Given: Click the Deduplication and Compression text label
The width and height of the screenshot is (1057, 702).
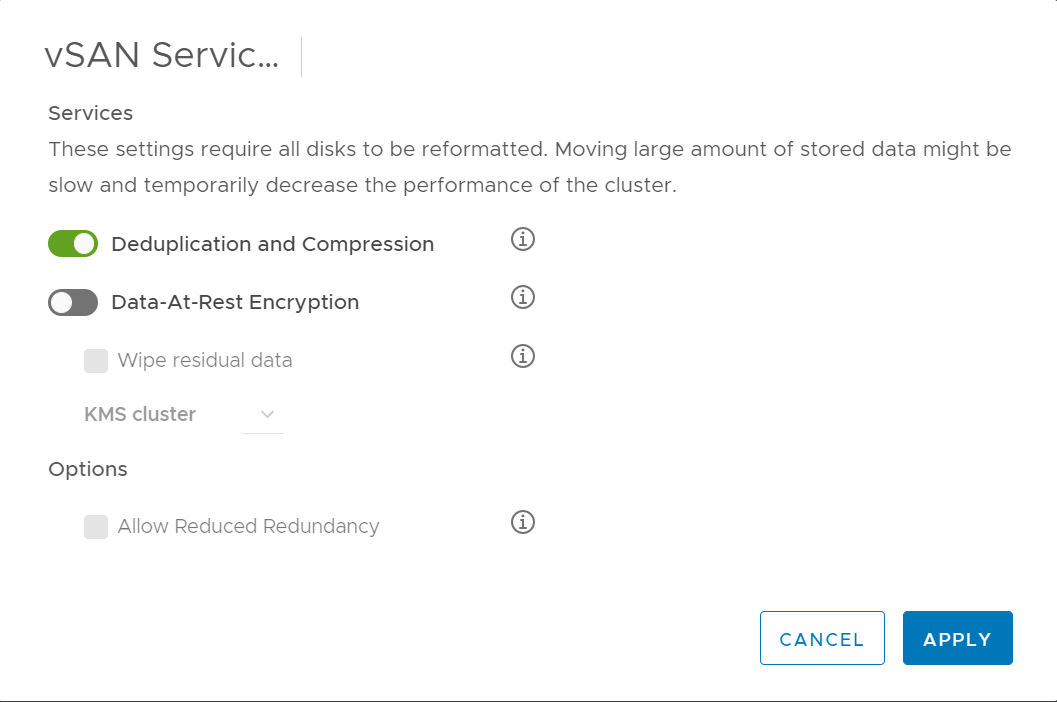Looking at the screenshot, I should 272,244.
